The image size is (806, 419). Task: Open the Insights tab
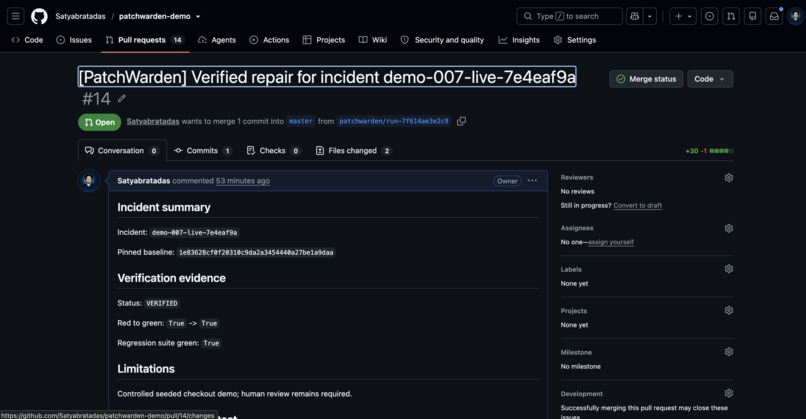(x=519, y=40)
